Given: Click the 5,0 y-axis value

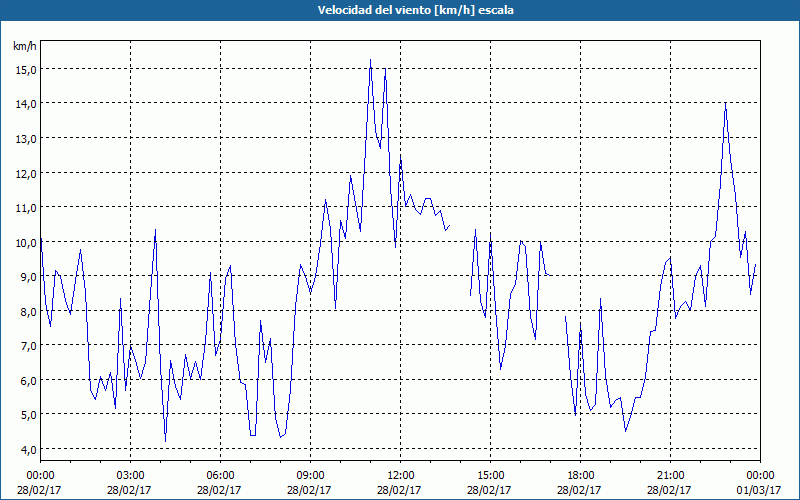Looking at the screenshot, I should (x=28, y=414).
